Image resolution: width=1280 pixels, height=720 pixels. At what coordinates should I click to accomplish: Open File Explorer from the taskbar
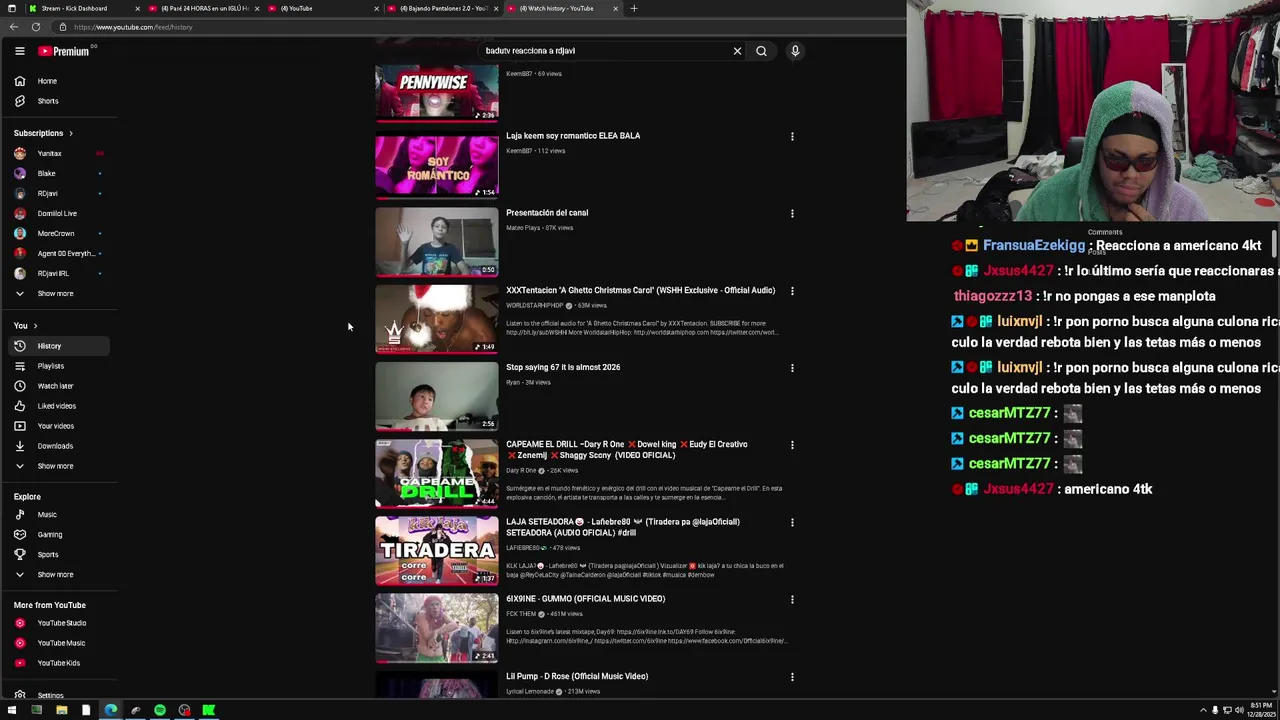pyautogui.click(x=61, y=710)
